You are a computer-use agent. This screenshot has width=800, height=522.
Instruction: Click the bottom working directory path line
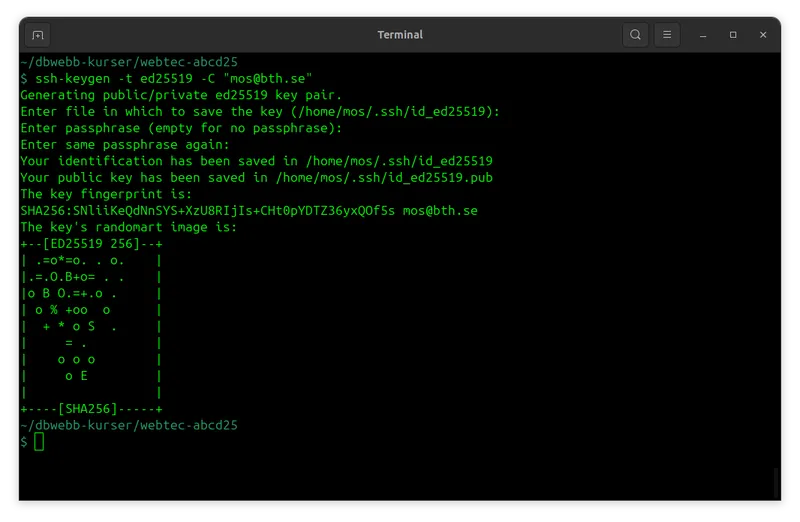[129, 425]
